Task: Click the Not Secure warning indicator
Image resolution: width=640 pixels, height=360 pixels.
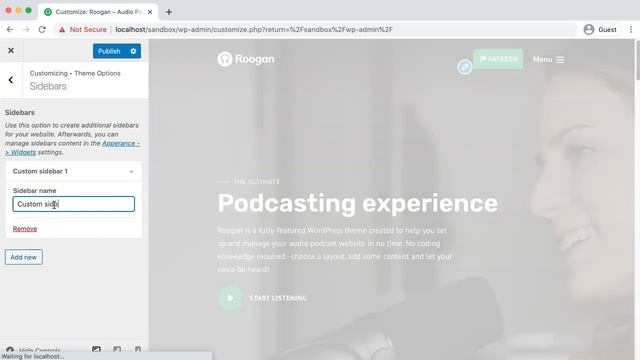Action: pos(83,29)
